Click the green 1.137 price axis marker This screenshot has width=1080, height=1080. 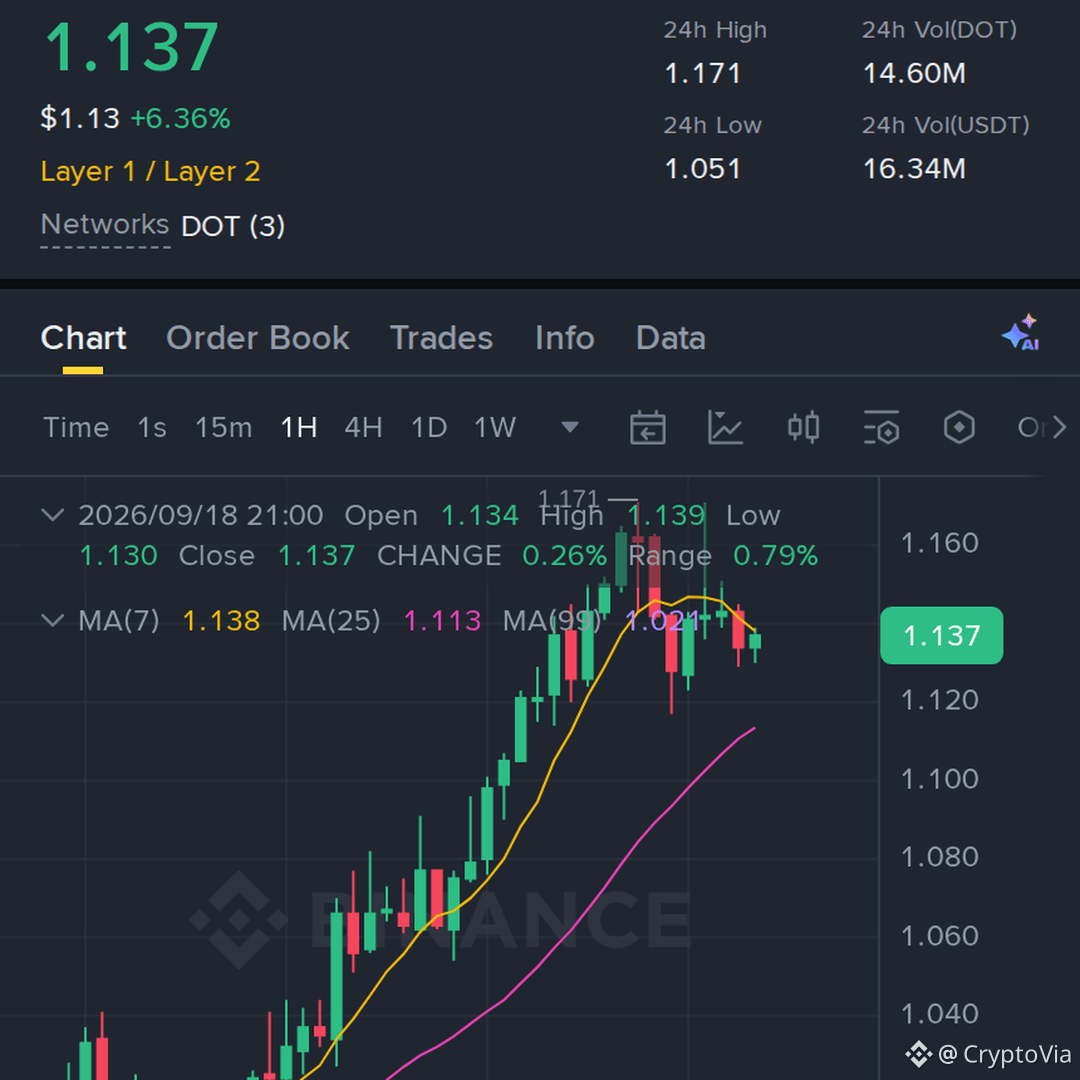coord(942,636)
